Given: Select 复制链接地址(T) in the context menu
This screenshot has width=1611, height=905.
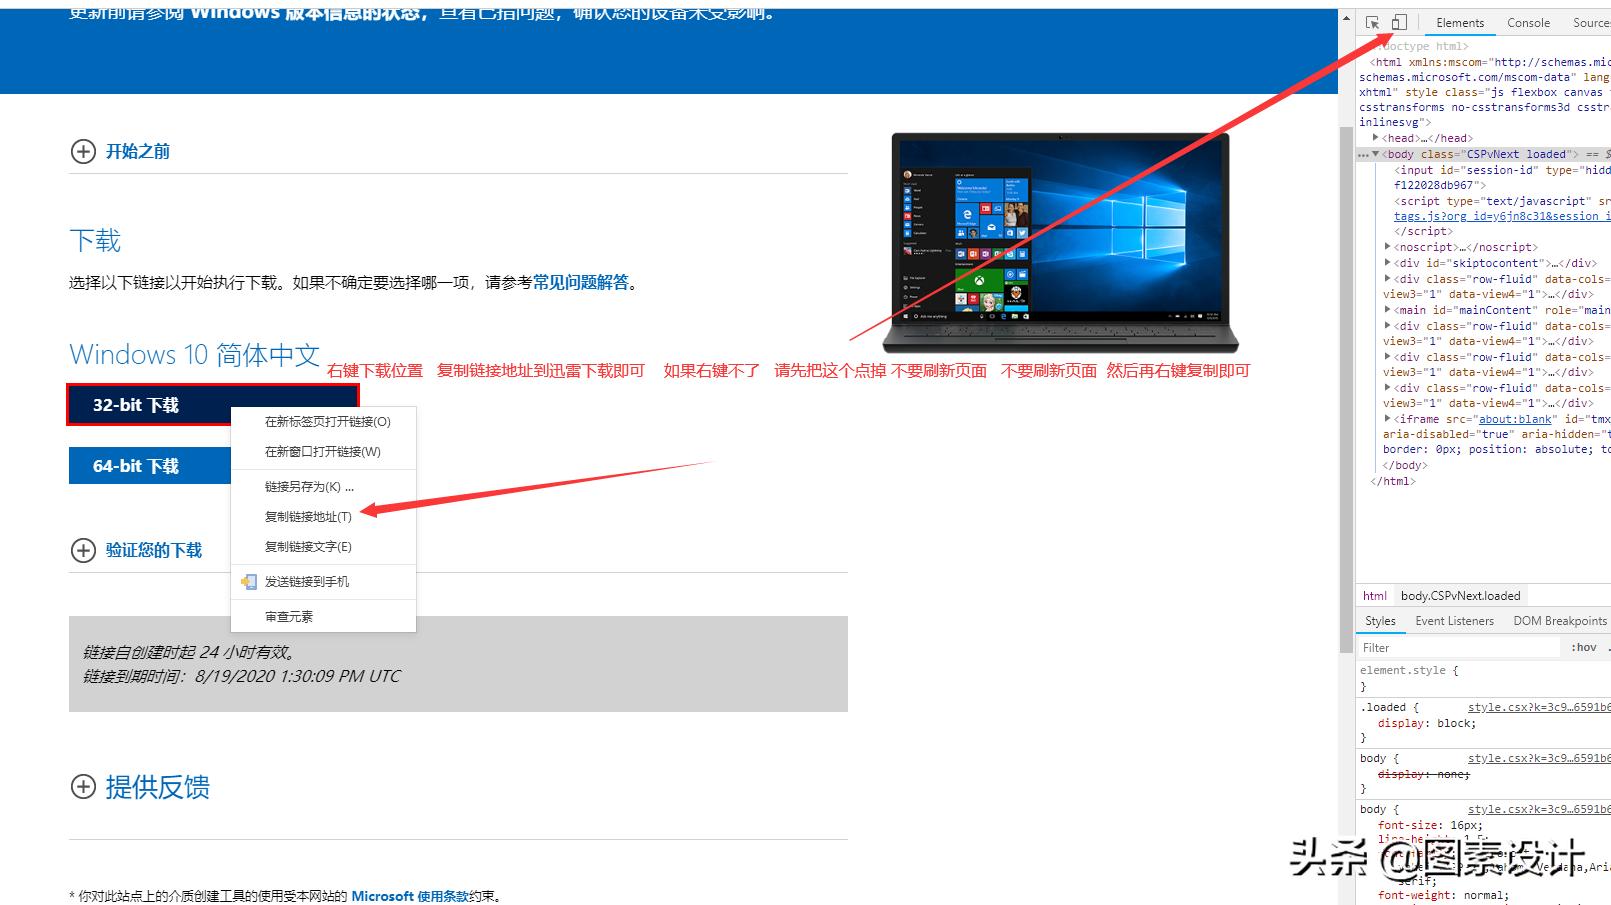Looking at the screenshot, I should pos(323,517).
